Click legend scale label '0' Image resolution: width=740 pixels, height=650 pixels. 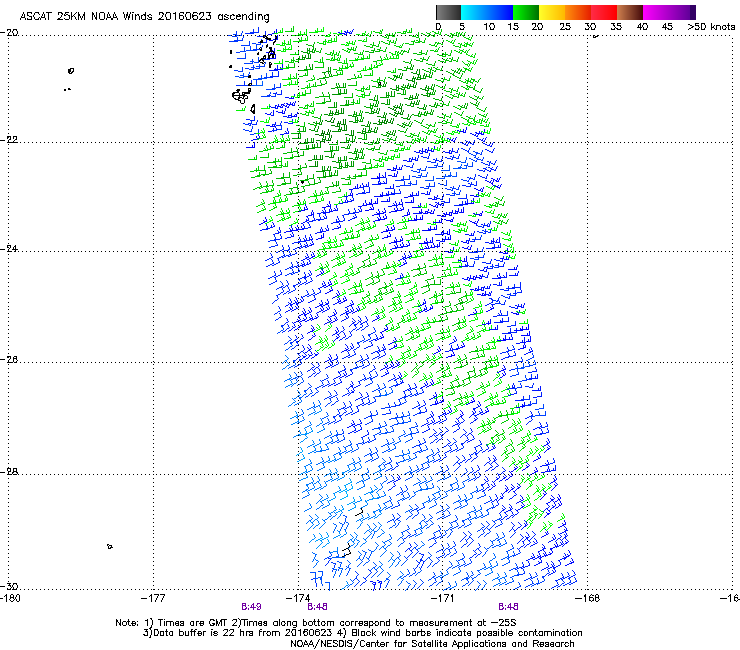[x=438, y=27]
